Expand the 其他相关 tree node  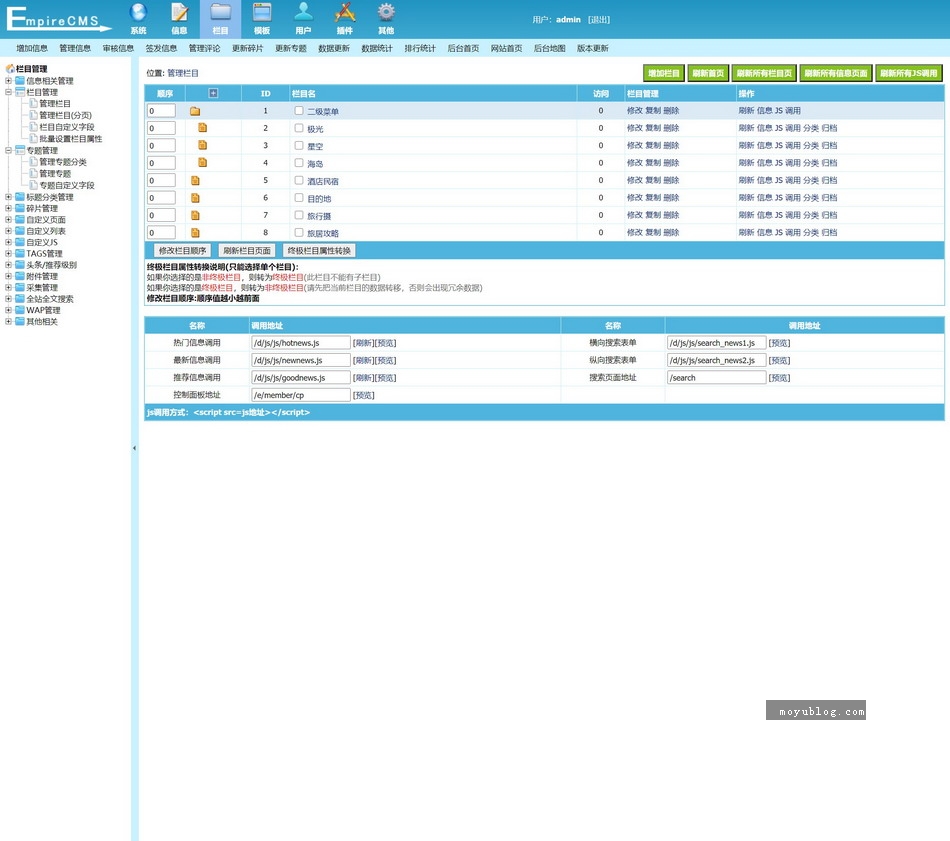tap(8, 322)
